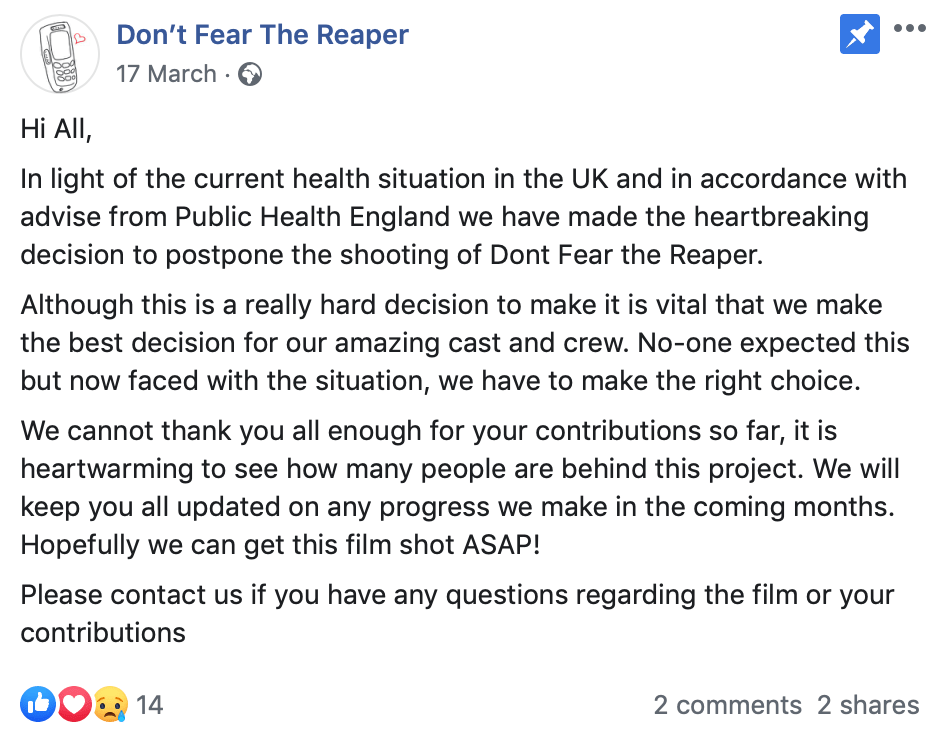Click the paragraph beginning "Although this is"
944x740 pixels.
coord(465,342)
